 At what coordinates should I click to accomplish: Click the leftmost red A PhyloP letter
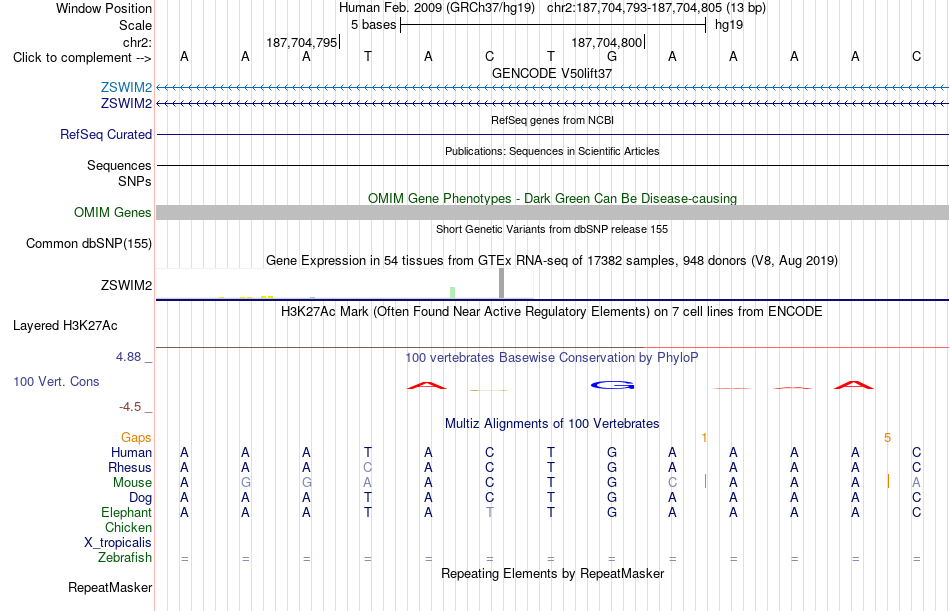coord(427,385)
